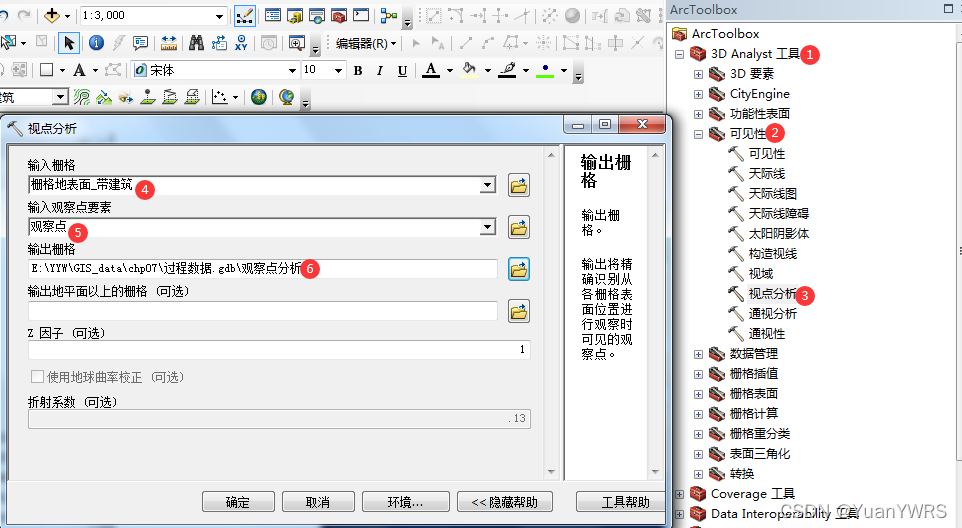Open the Python command window icon
Viewport: 962px width, 528px height.
361,15
